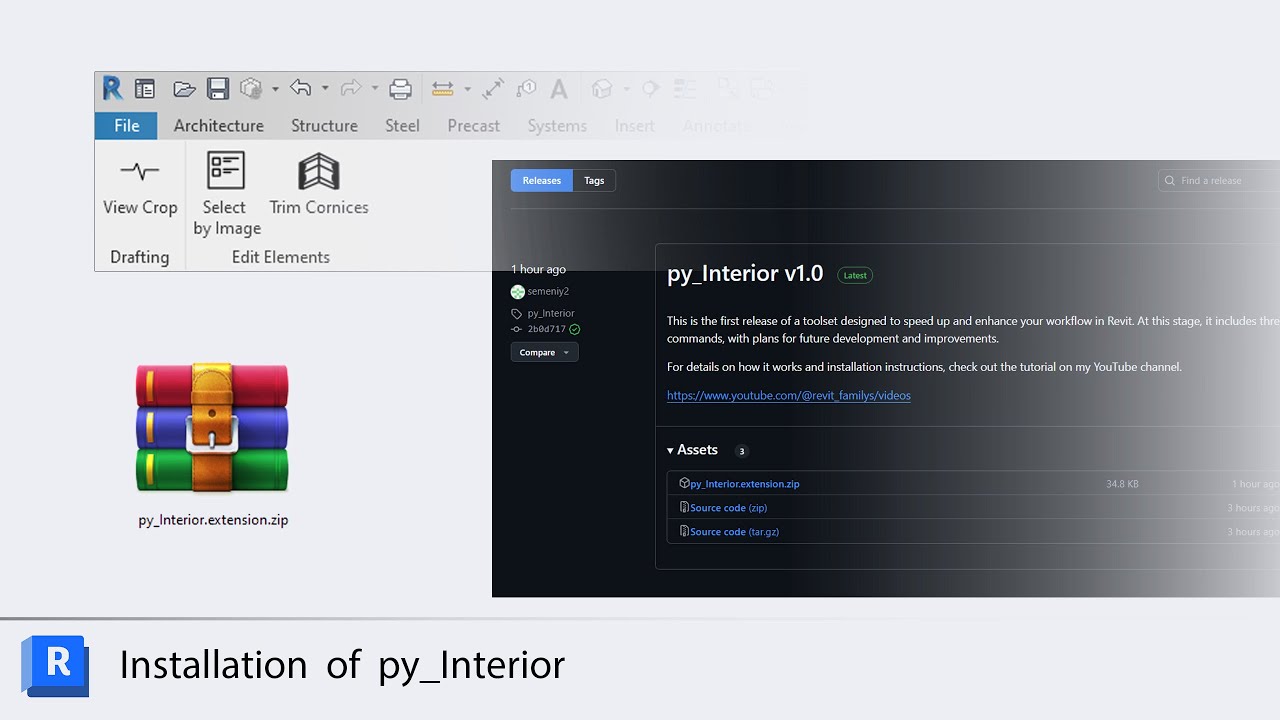Undo the last action in Revit

[300, 88]
